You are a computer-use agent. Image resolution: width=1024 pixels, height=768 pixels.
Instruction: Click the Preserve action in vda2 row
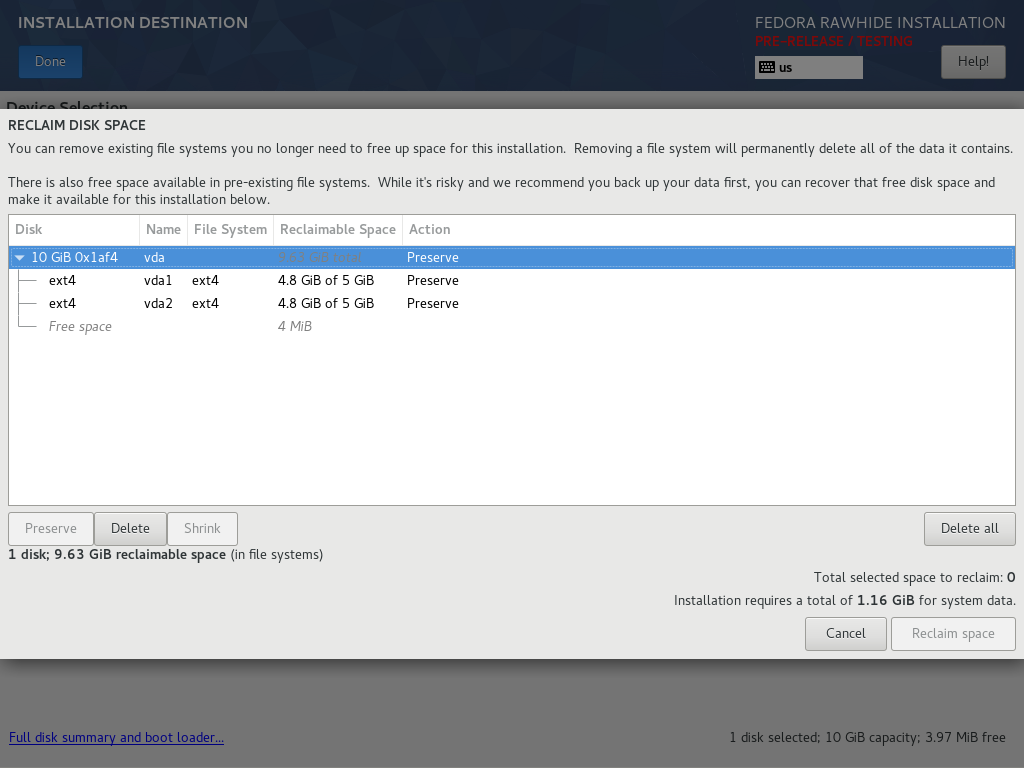tap(432, 304)
